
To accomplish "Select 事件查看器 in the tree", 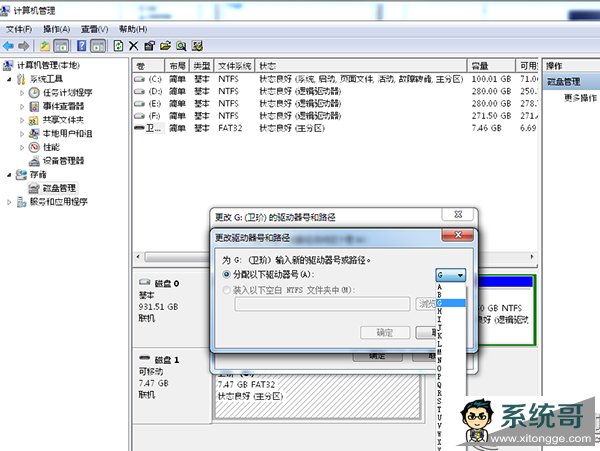I will click(x=63, y=106).
